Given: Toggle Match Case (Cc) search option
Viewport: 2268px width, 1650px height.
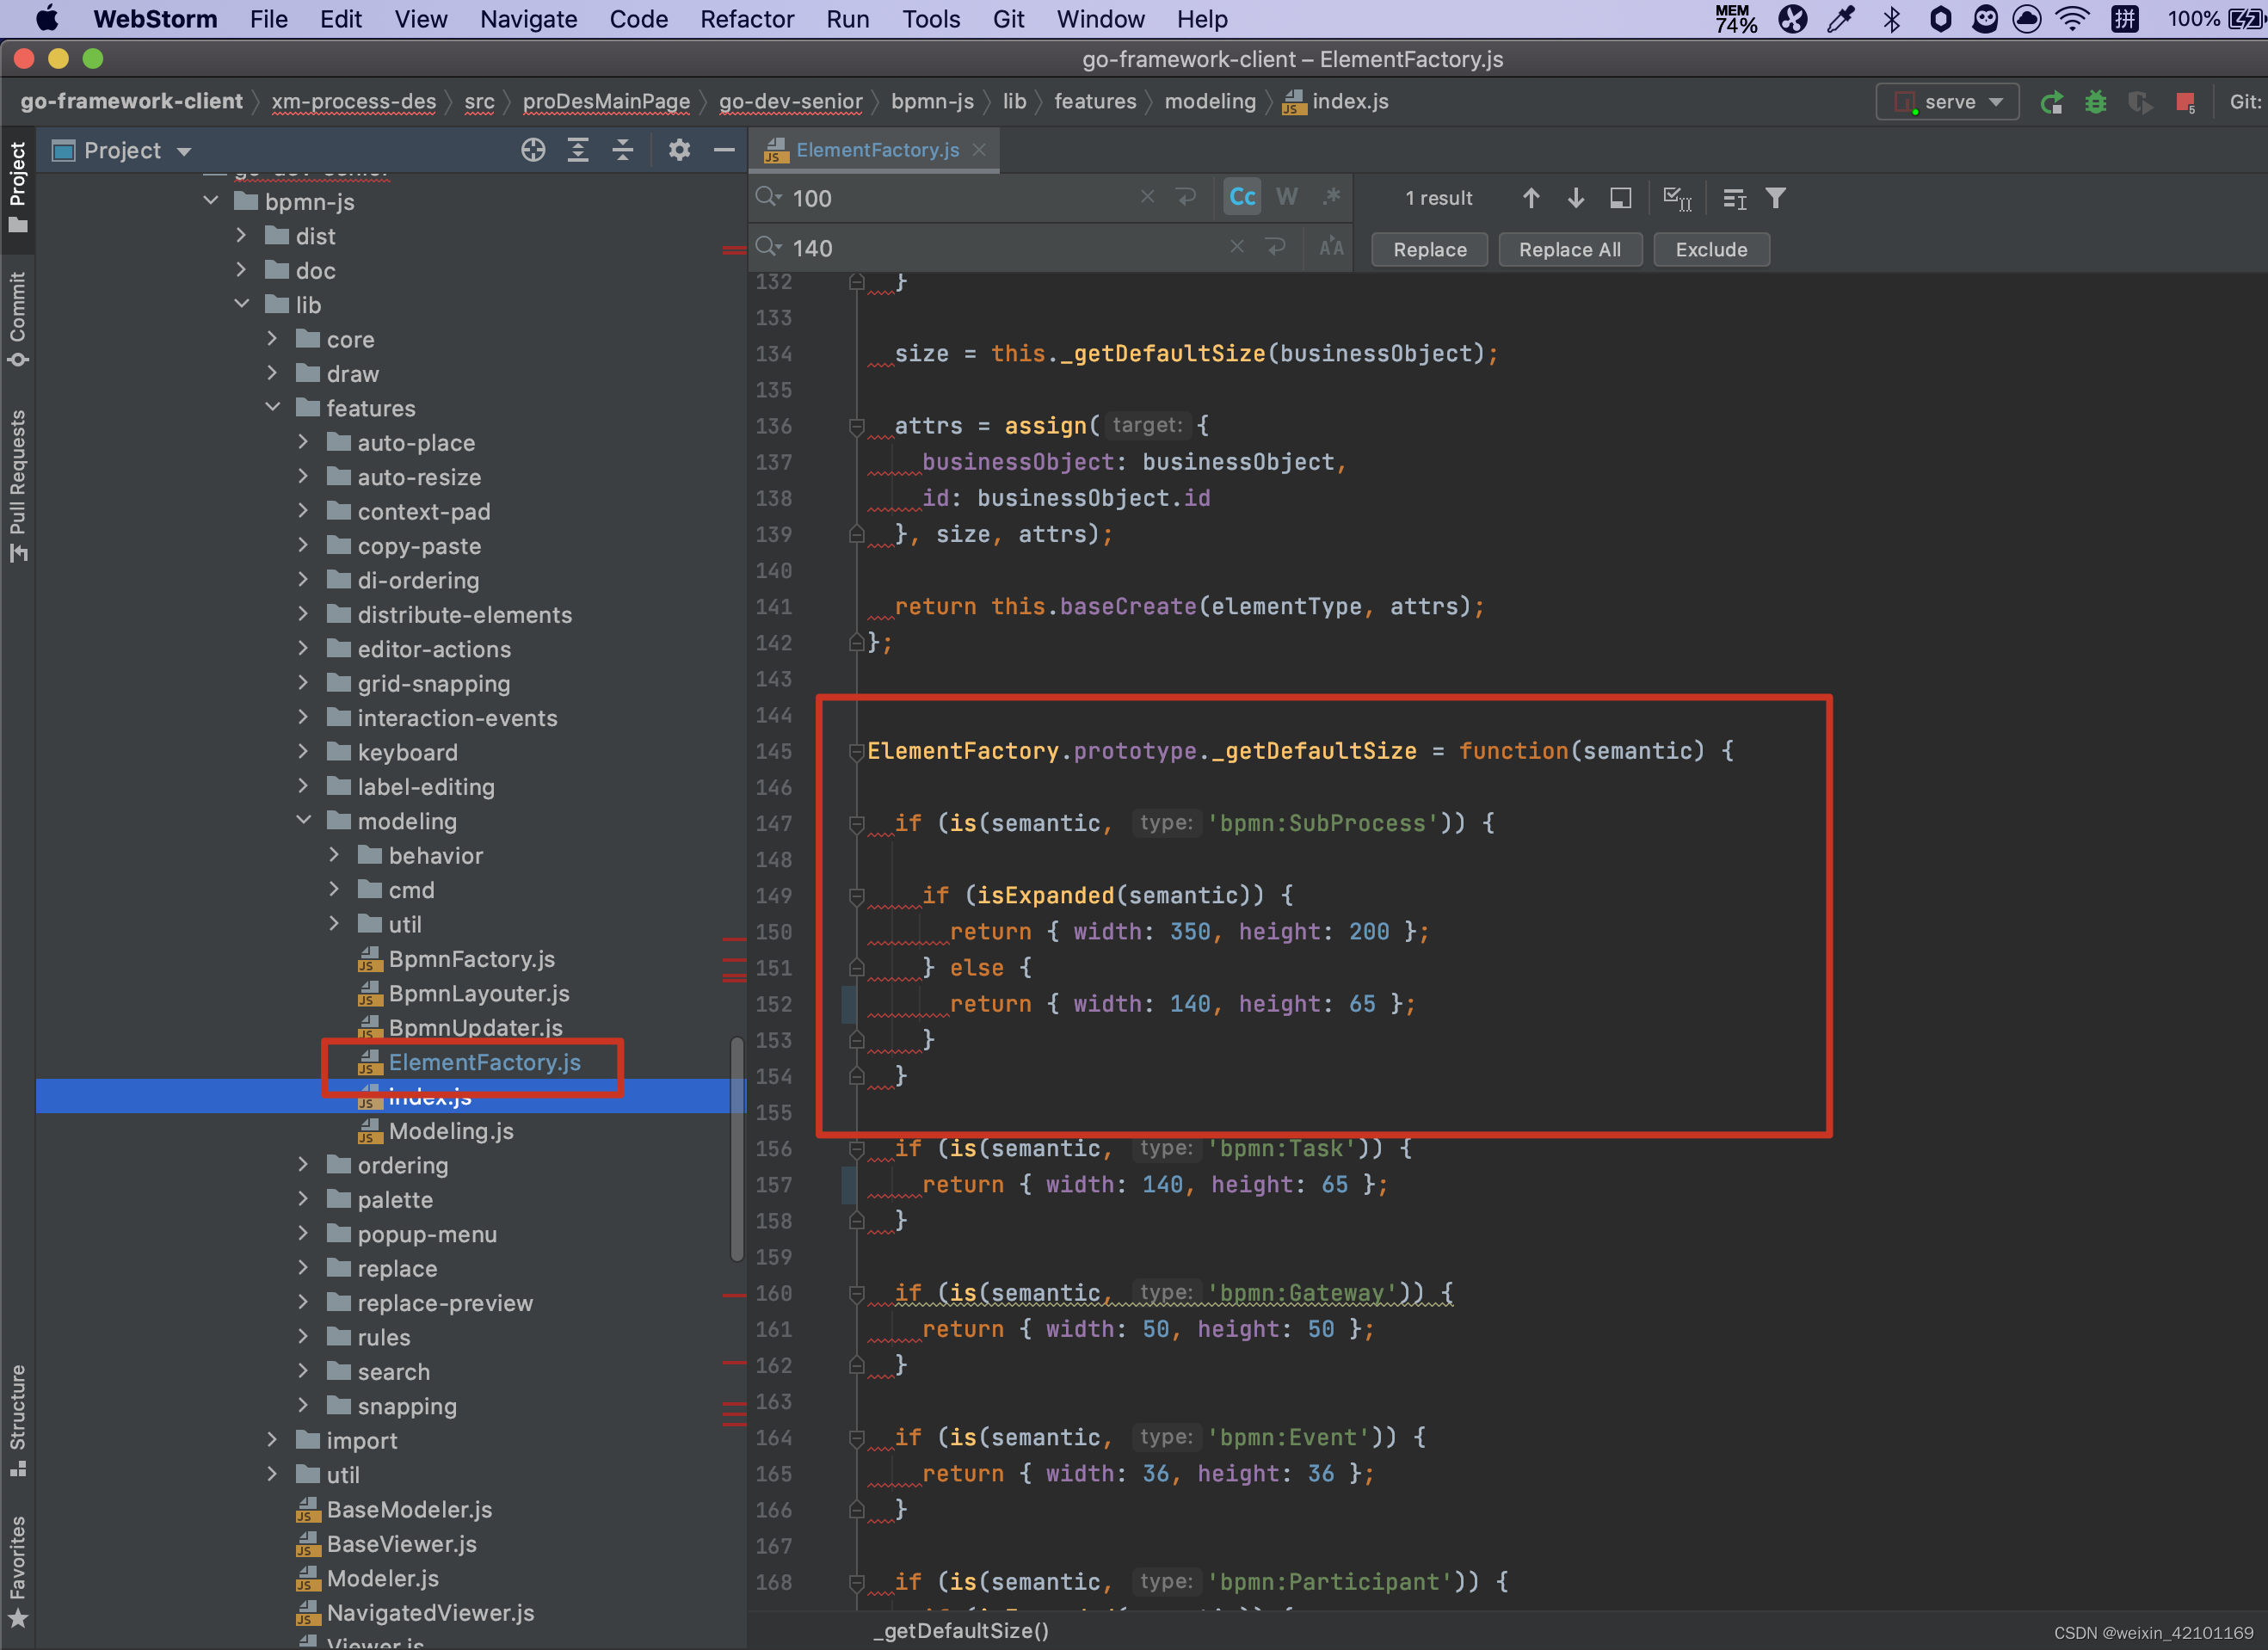Looking at the screenshot, I should 1242,197.
